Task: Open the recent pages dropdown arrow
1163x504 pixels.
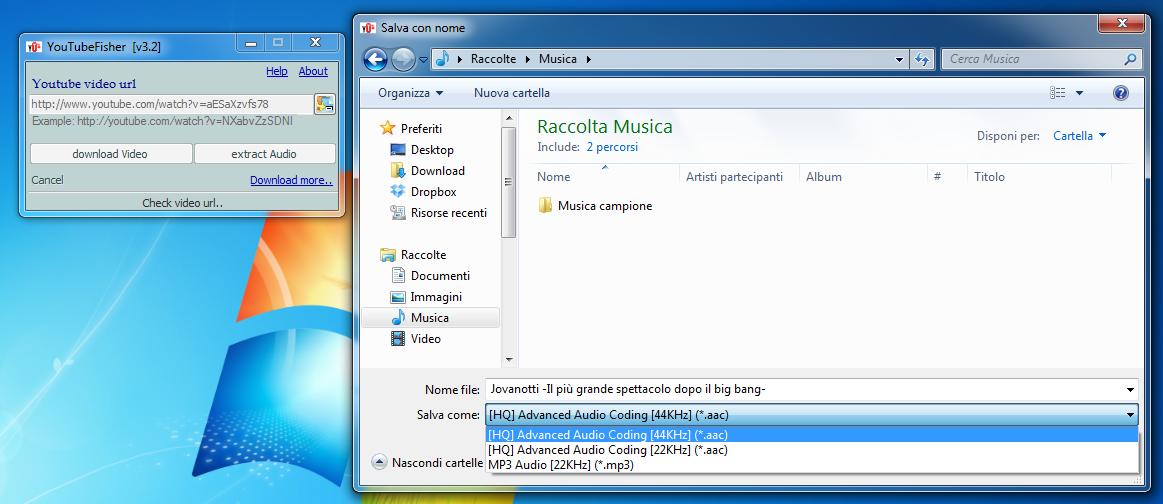Action: click(423, 59)
